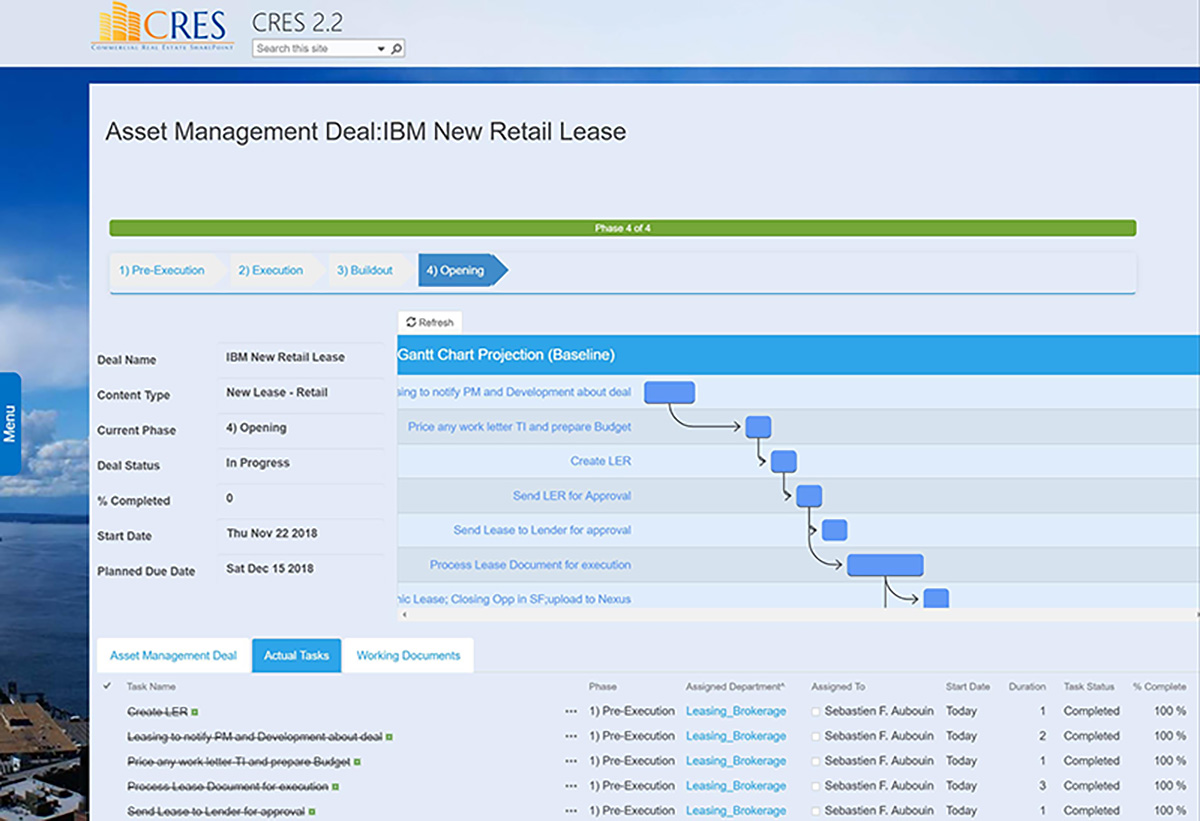Screen dimensions: 1200x821
Task: Sort by the Task Status column header
Action: click(x=1089, y=687)
